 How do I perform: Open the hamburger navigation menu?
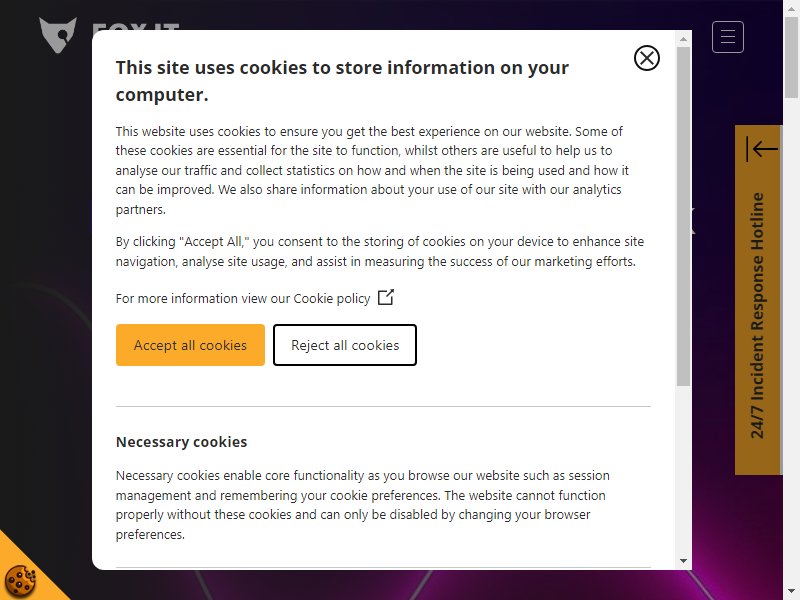click(728, 37)
